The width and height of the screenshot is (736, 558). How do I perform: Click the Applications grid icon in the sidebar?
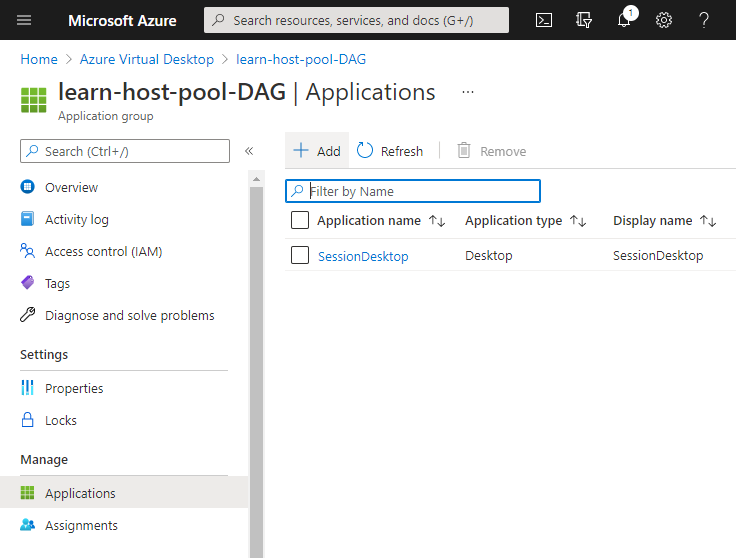(28, 493)
